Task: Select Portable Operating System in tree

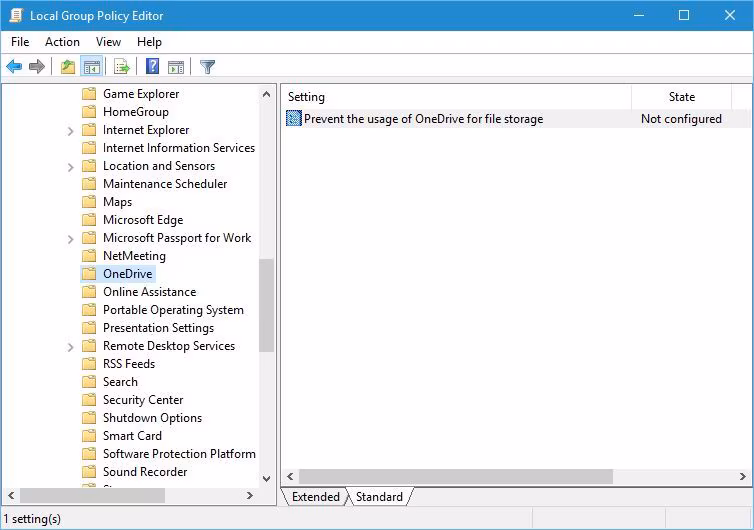Action: click(173, 310)
